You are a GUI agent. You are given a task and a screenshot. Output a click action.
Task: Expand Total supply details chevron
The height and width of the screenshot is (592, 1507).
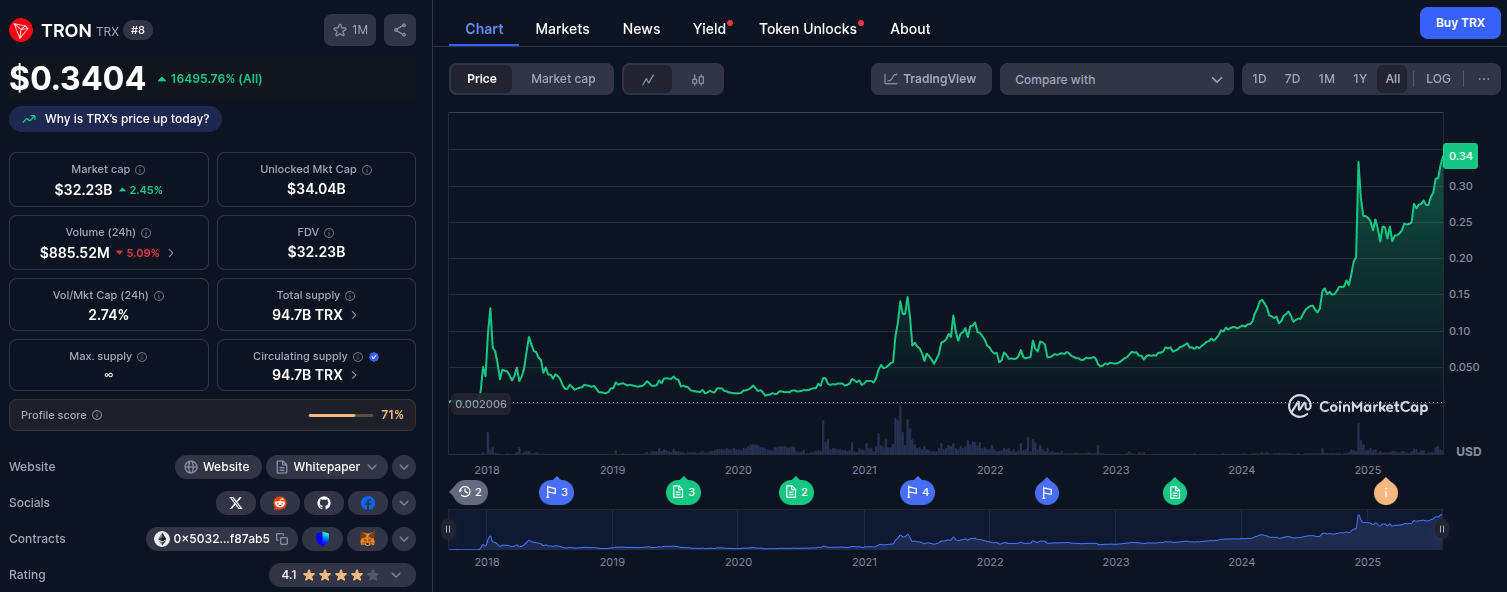(354, 315)
